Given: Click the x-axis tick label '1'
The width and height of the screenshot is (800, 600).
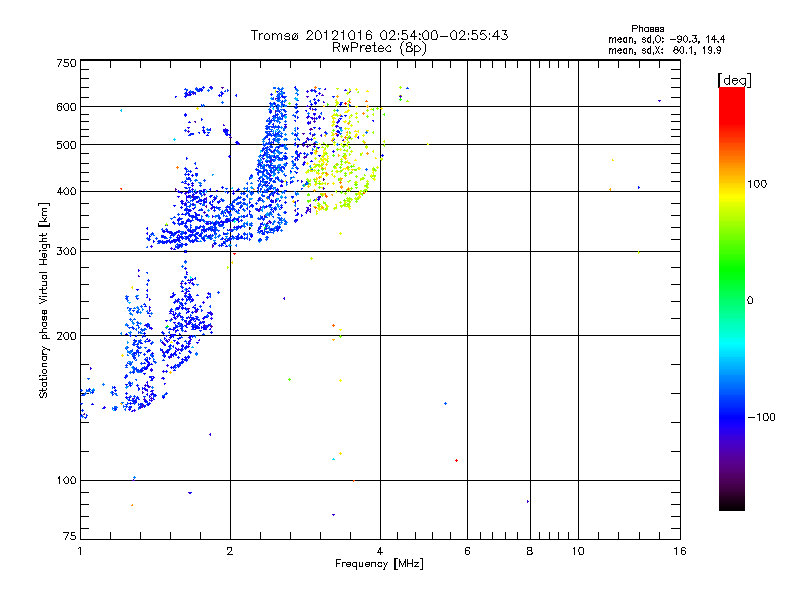Looking at the screenshot, I should pos(80,551).
